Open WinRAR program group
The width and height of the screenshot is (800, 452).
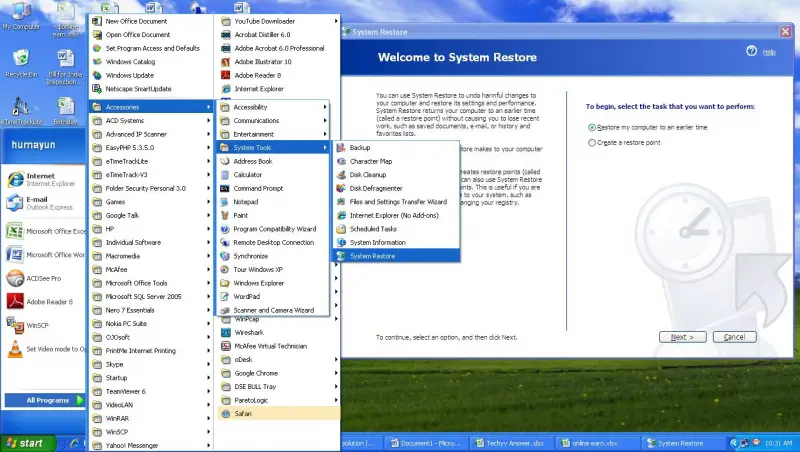pyautogui.click(x=151, y=418)
